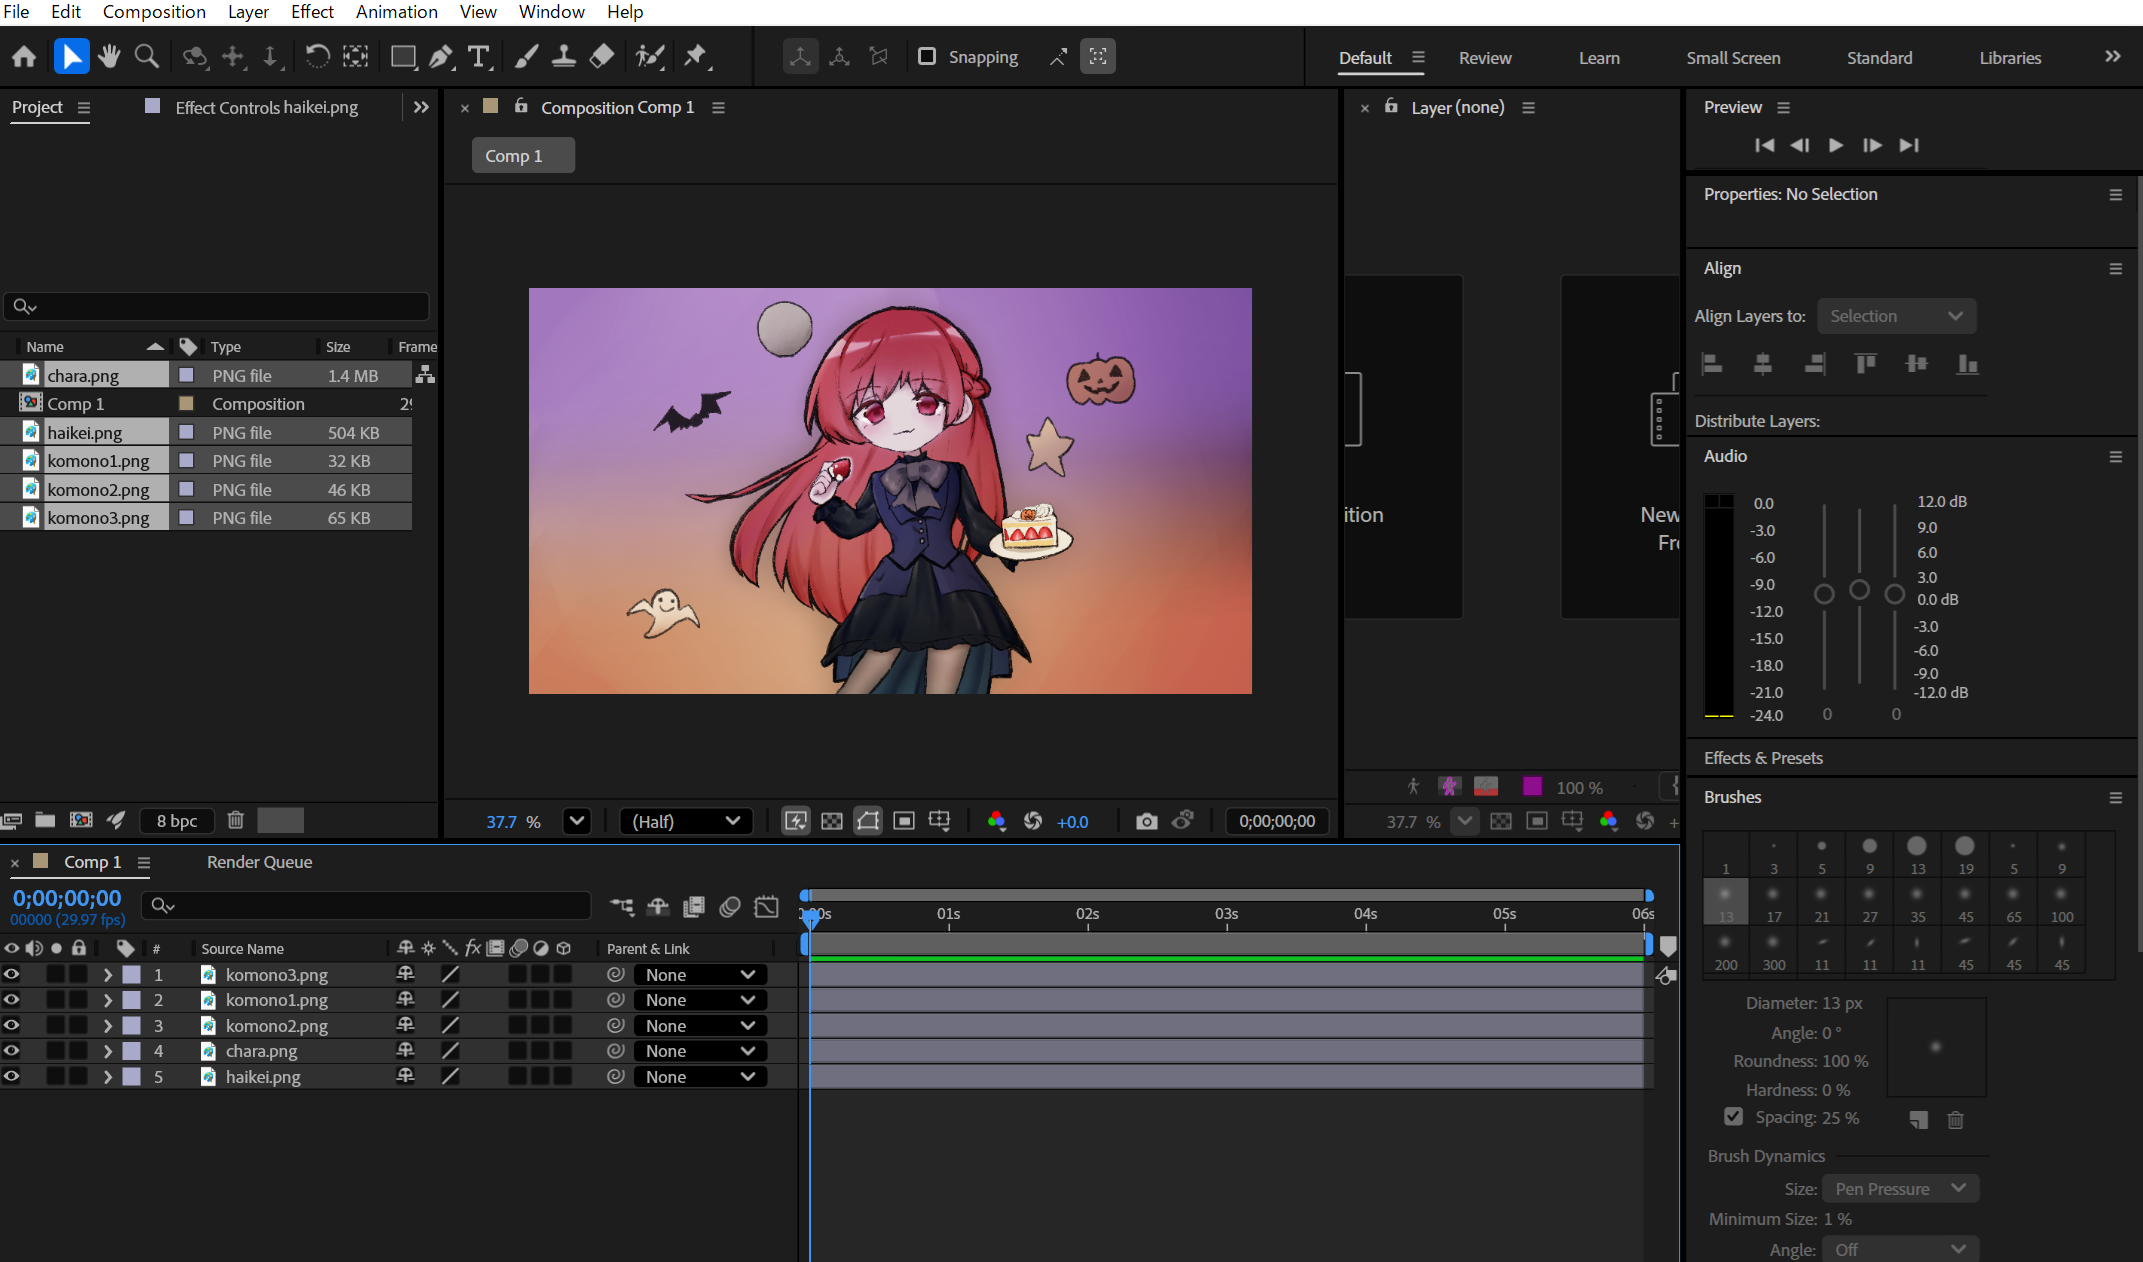Delete selected project item with trash icon
Screen dimensions: 2143x1262
(x=235, y=820)
